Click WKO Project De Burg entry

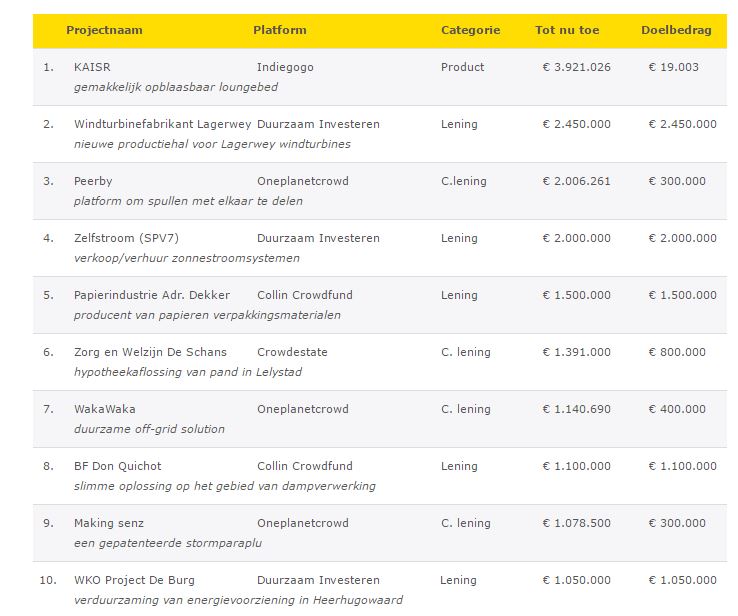point(134,580)
